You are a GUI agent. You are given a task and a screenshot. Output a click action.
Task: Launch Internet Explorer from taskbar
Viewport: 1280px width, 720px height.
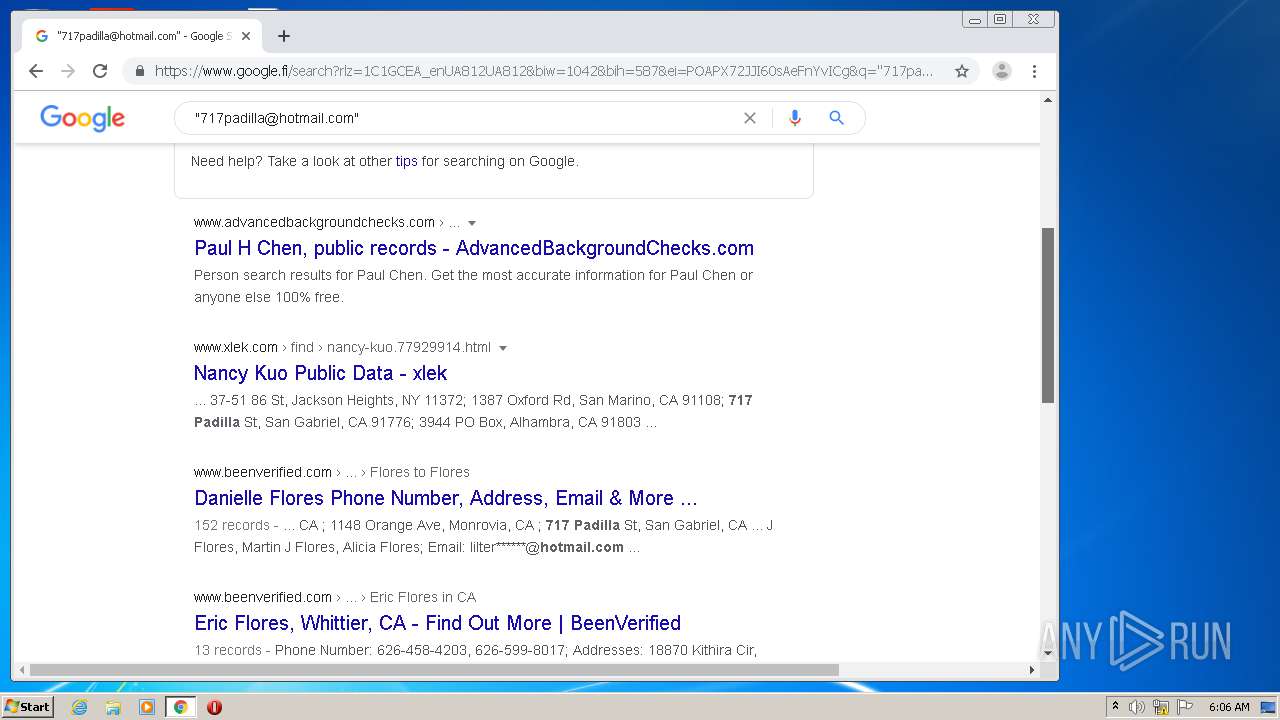coord(79,707)
